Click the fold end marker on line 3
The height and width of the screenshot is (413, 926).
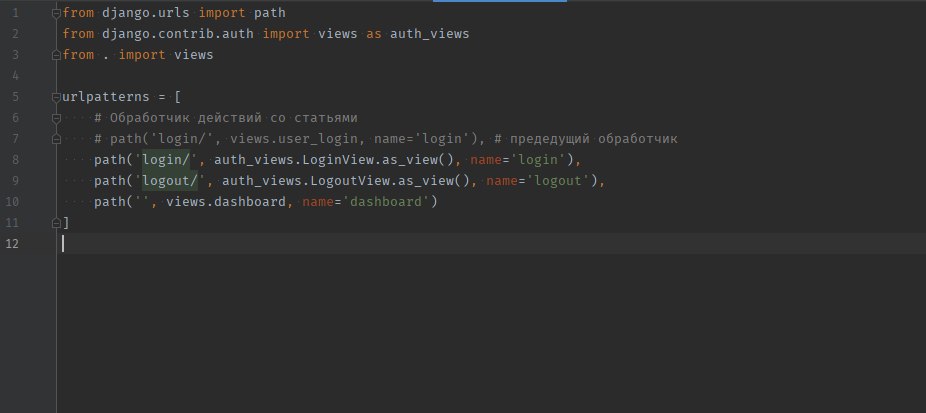[x=56, y=55]
